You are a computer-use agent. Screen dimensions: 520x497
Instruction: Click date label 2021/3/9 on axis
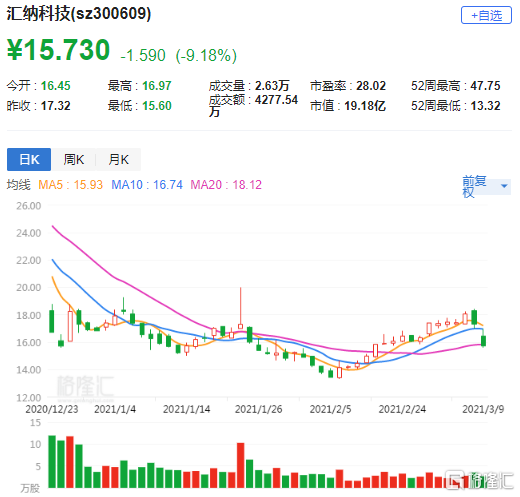(x=483, y=409)
